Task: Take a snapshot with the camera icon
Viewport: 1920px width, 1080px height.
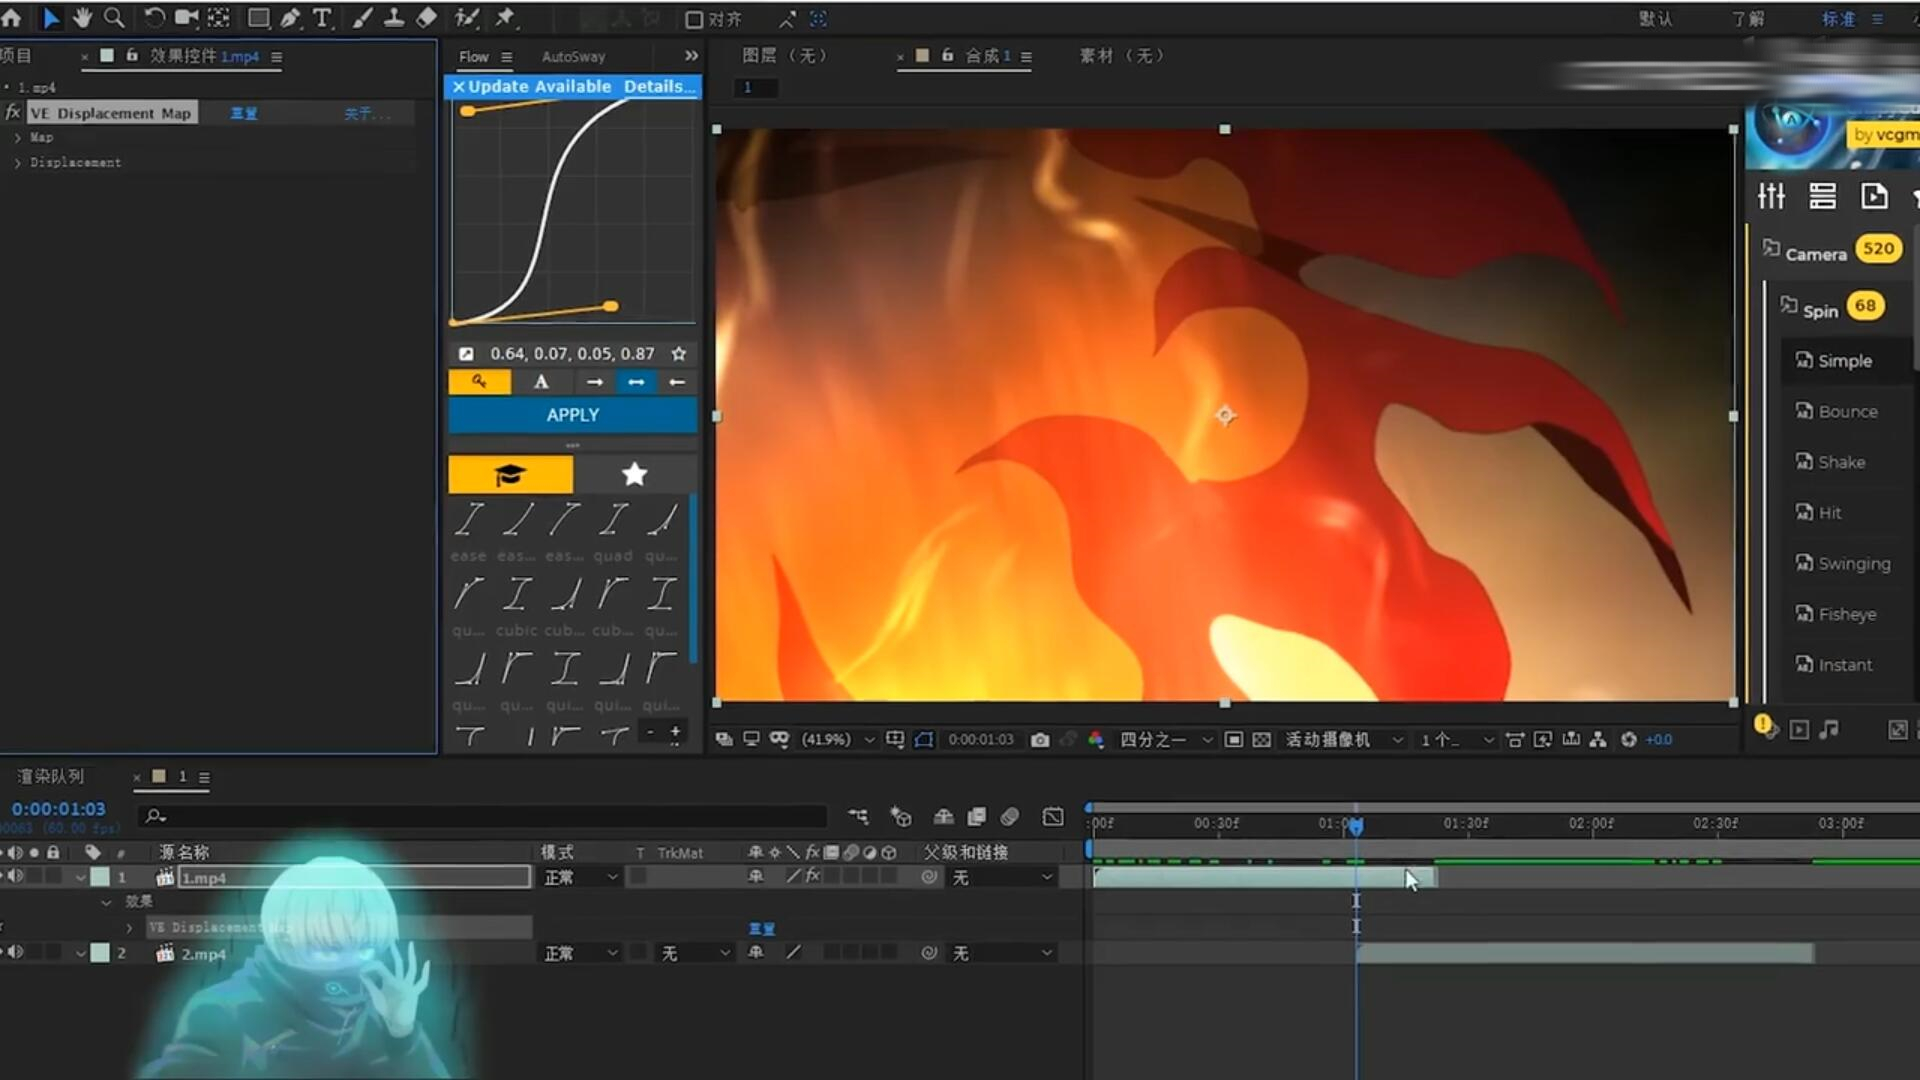Action: [x=1040, y=740]
